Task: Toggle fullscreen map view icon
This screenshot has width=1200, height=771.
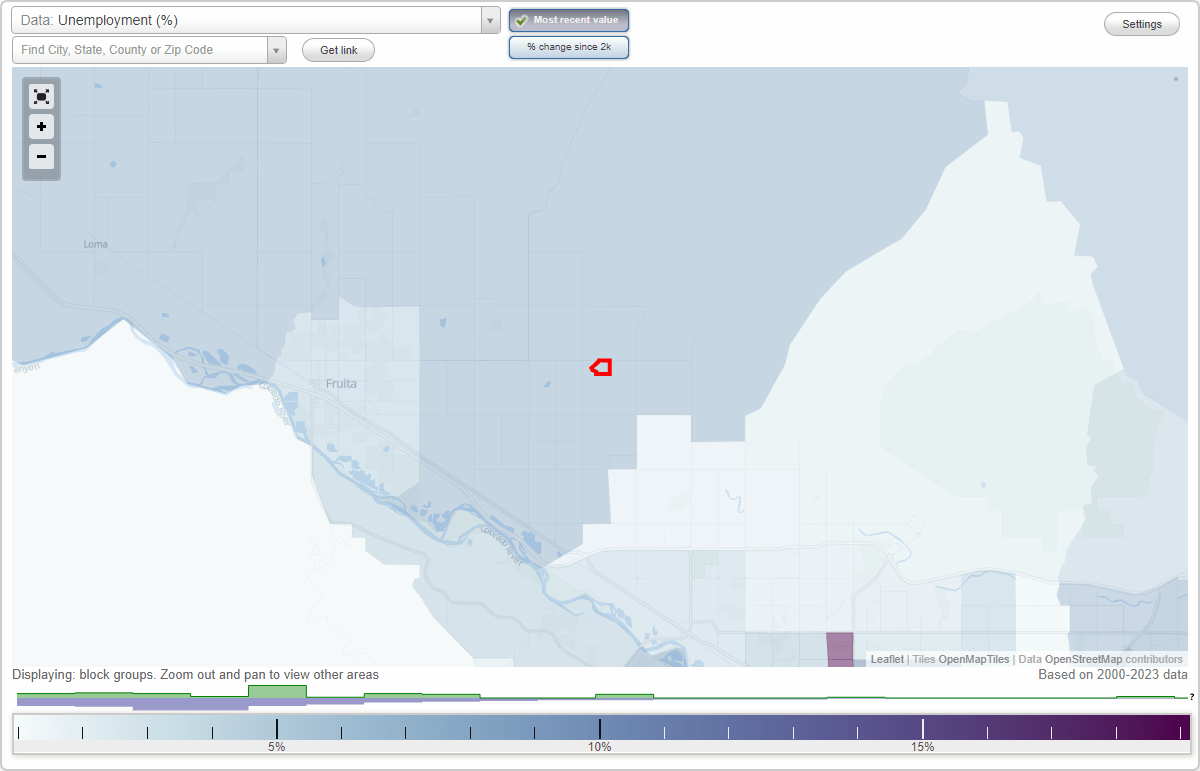Action: coord(41,97)
